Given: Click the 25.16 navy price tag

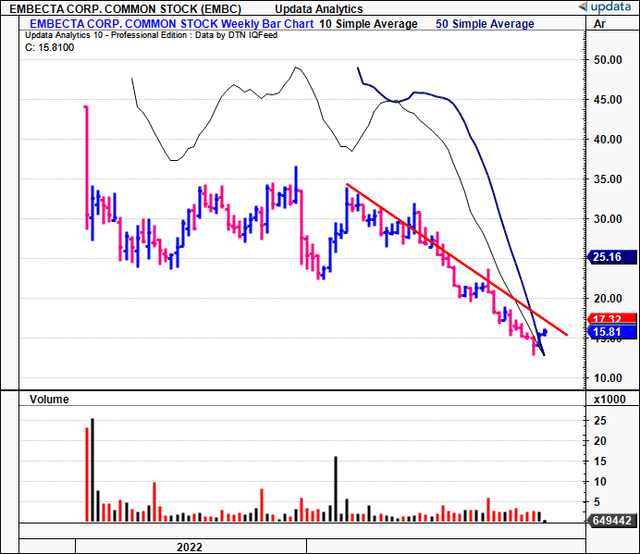Looking at the screenshot, I should (x=603, y=256).
